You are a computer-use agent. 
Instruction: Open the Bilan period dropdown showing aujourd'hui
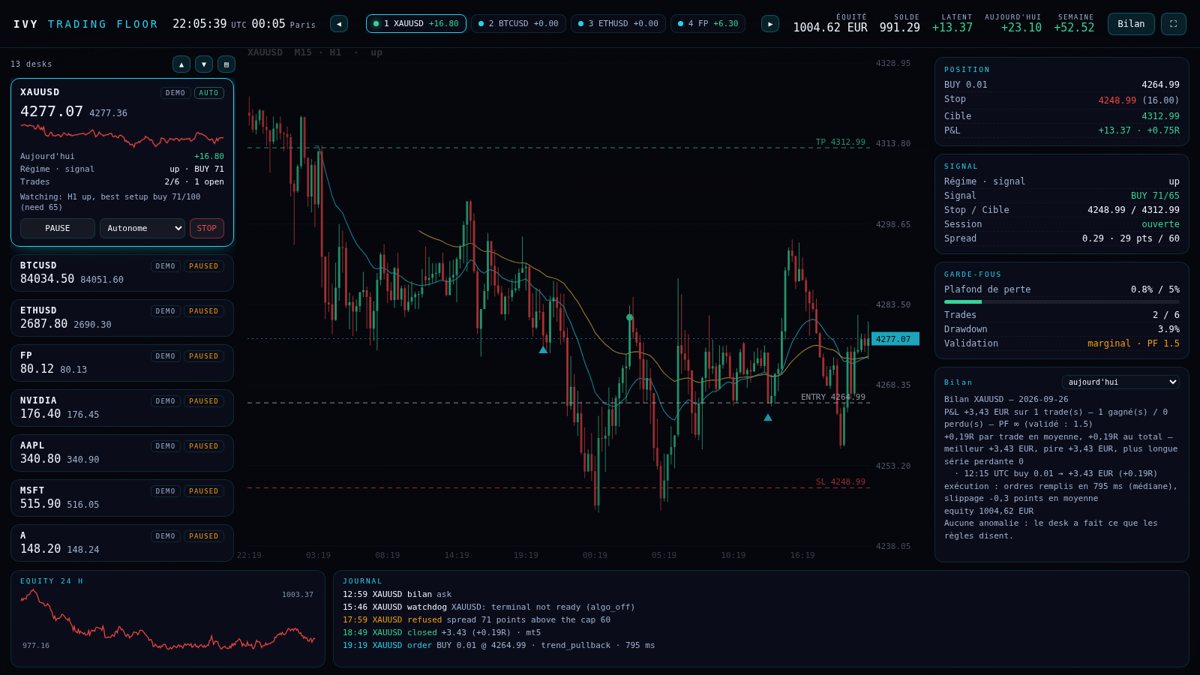tap(1120, 382)
